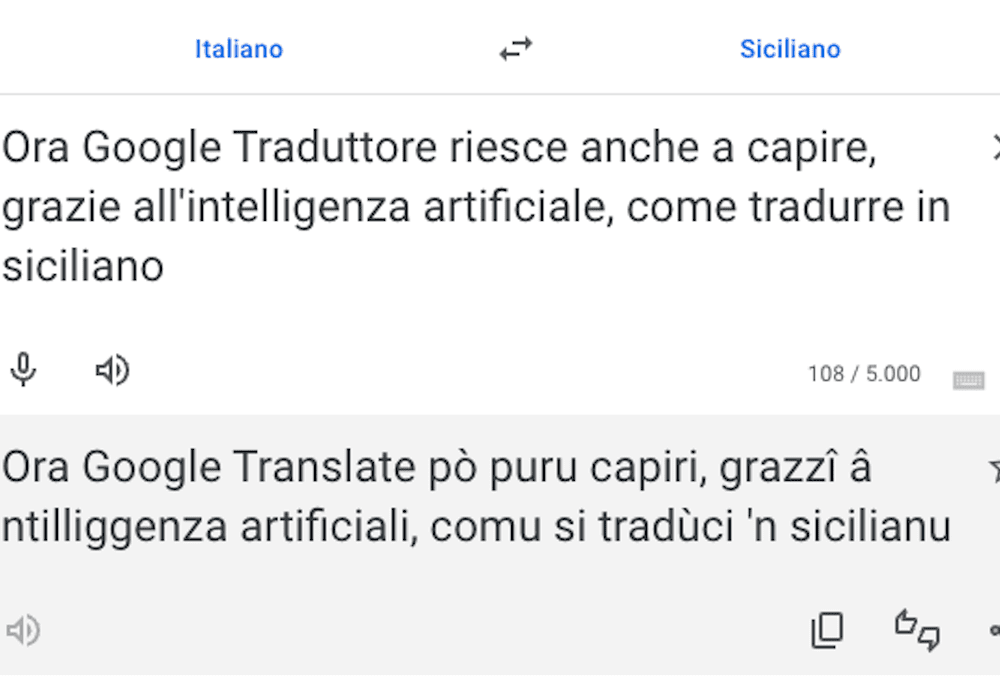
Task: Select the Italiano source language tab
Action: [x=239, y=49]
